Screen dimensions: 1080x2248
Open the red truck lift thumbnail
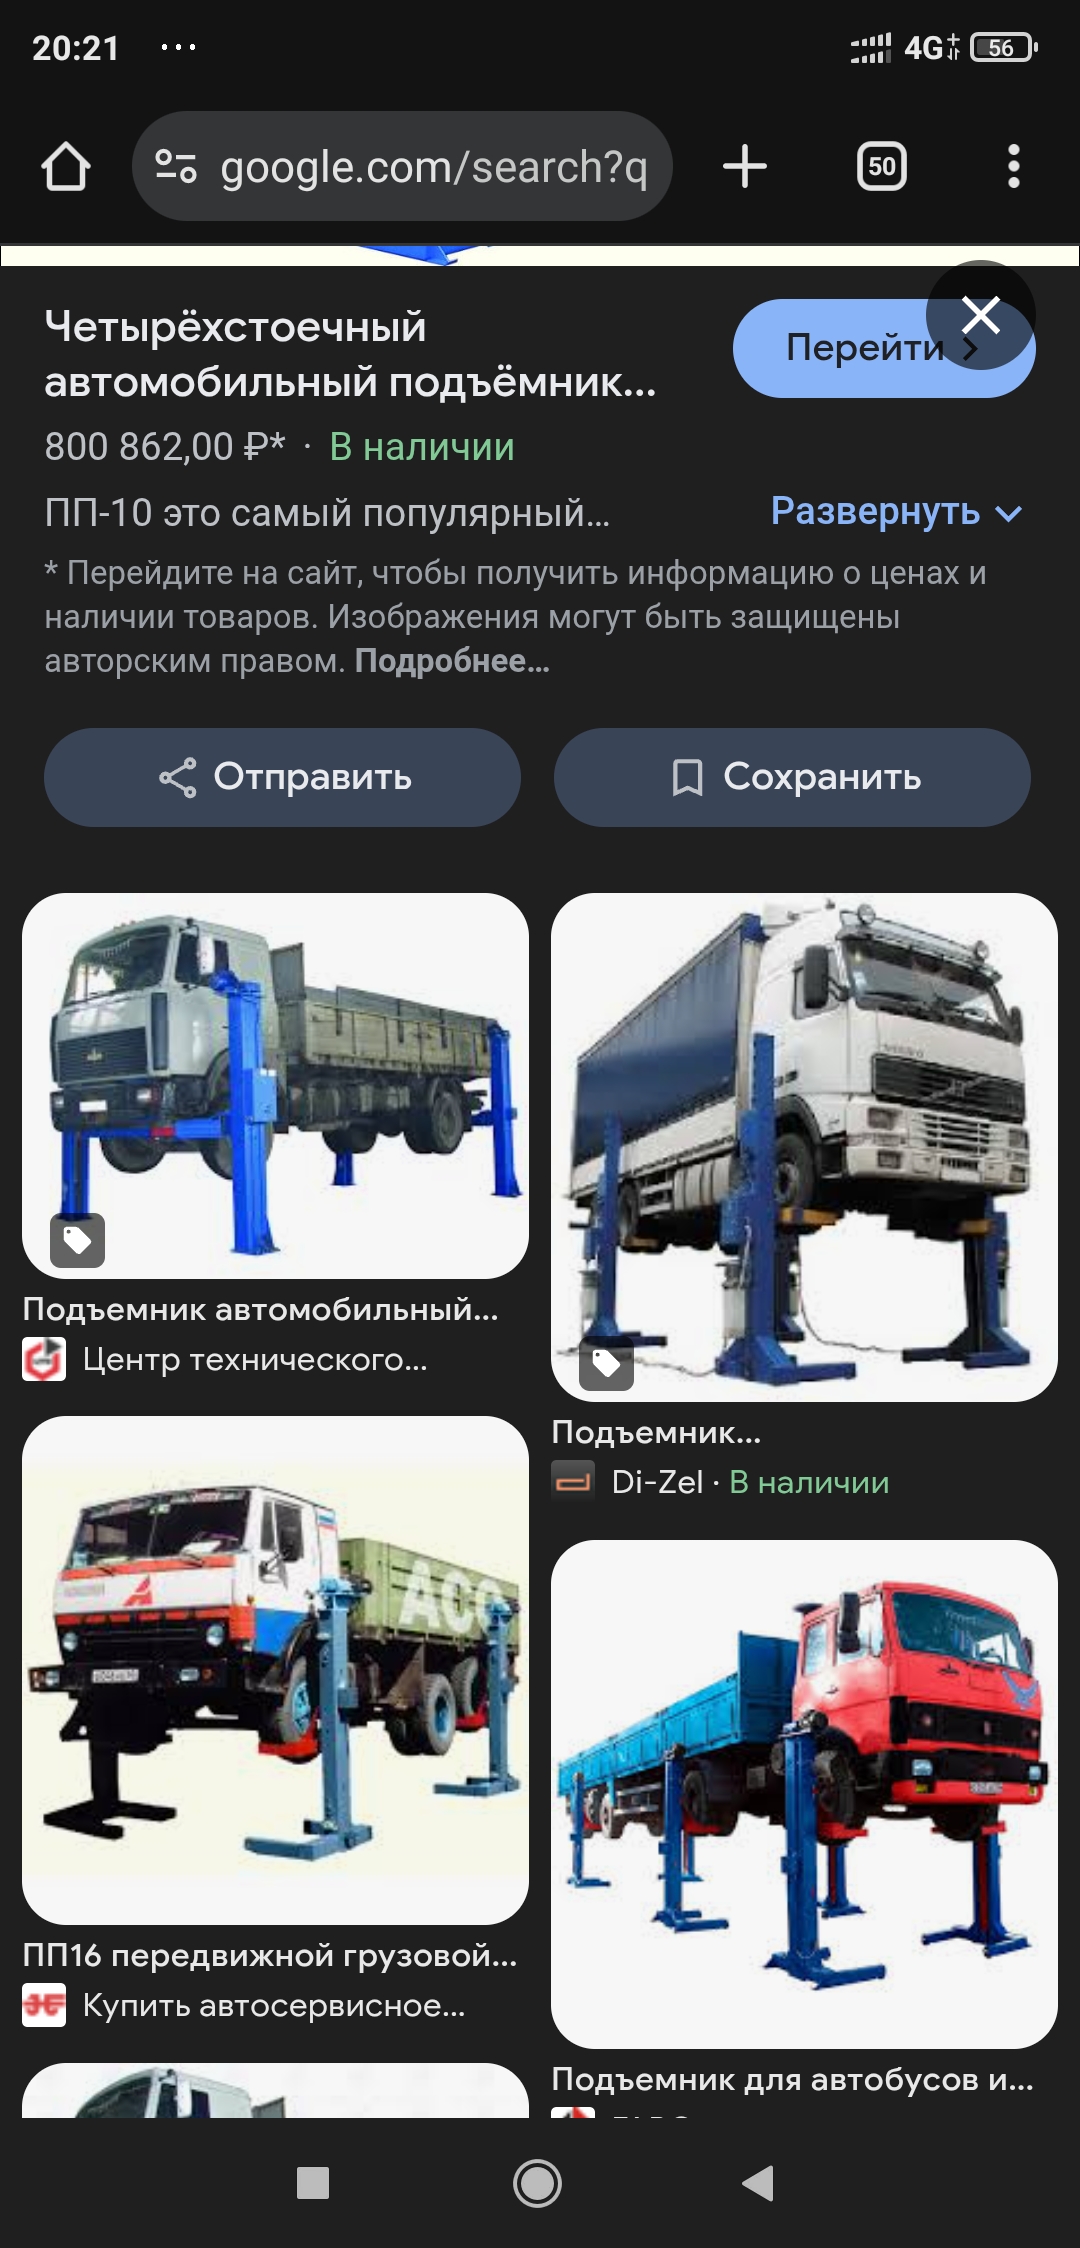(804, 1794)
